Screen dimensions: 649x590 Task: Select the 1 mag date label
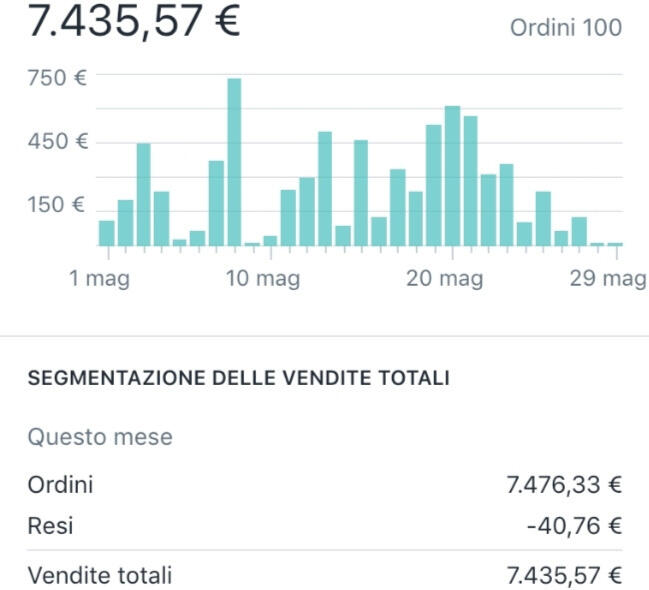(x=99, y=278)
